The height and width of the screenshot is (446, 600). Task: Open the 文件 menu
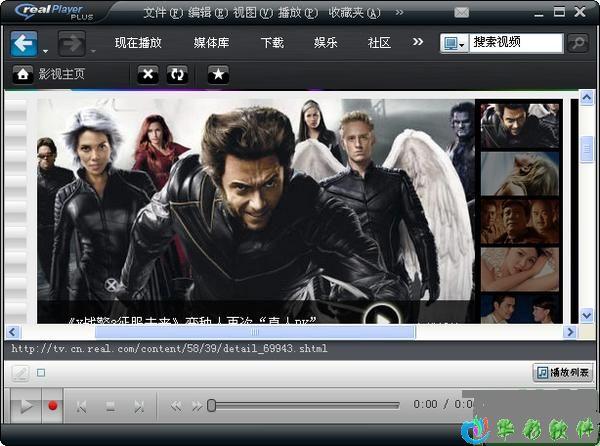point(163,13)
